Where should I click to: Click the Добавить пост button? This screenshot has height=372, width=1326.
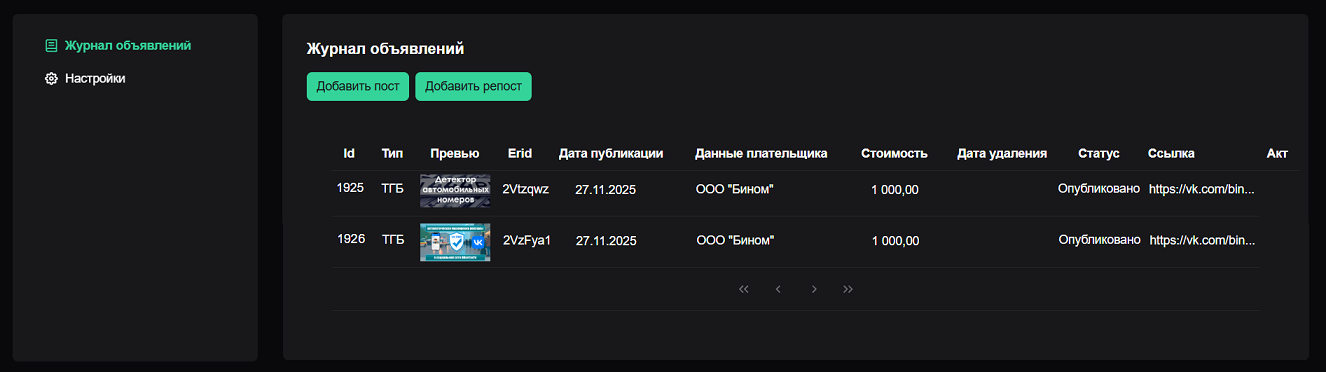pos(358,86)
